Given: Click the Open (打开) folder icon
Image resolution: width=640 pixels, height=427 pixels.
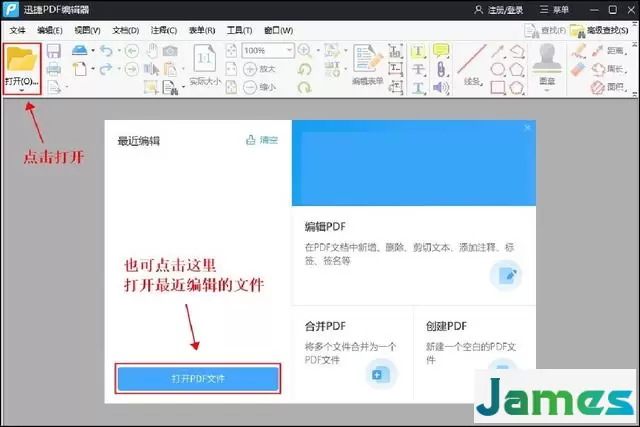Looking at the screenshot, I should point(22,59).
